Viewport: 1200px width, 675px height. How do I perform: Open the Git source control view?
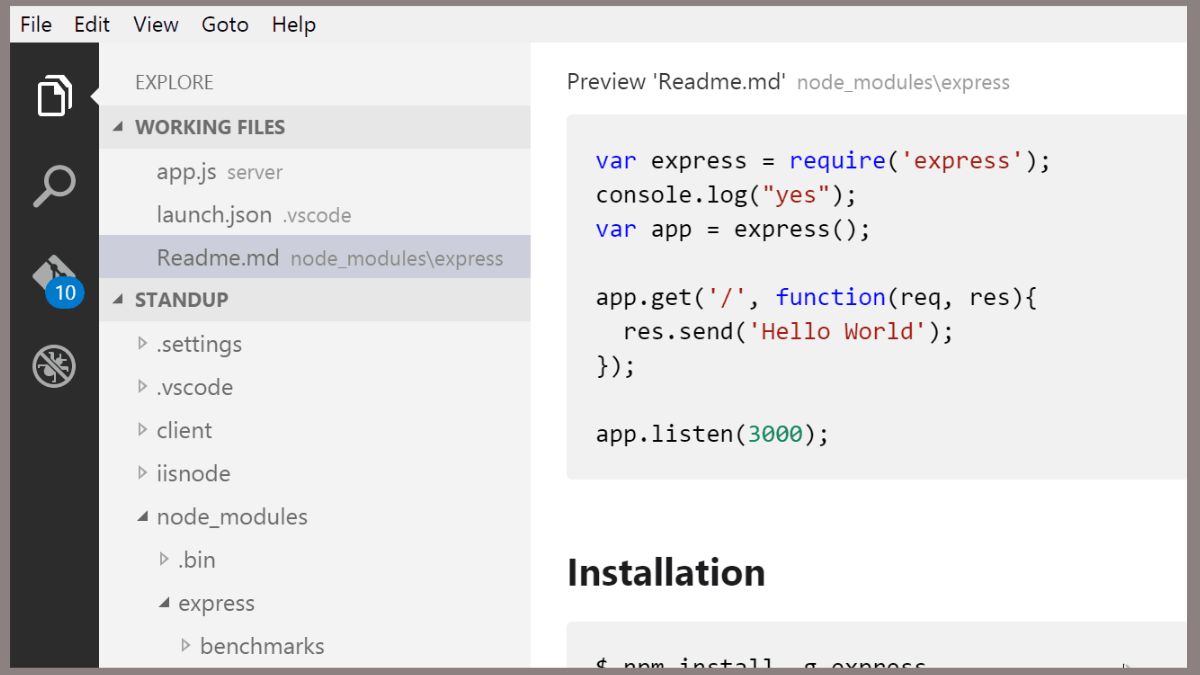(x=55, y=277)
